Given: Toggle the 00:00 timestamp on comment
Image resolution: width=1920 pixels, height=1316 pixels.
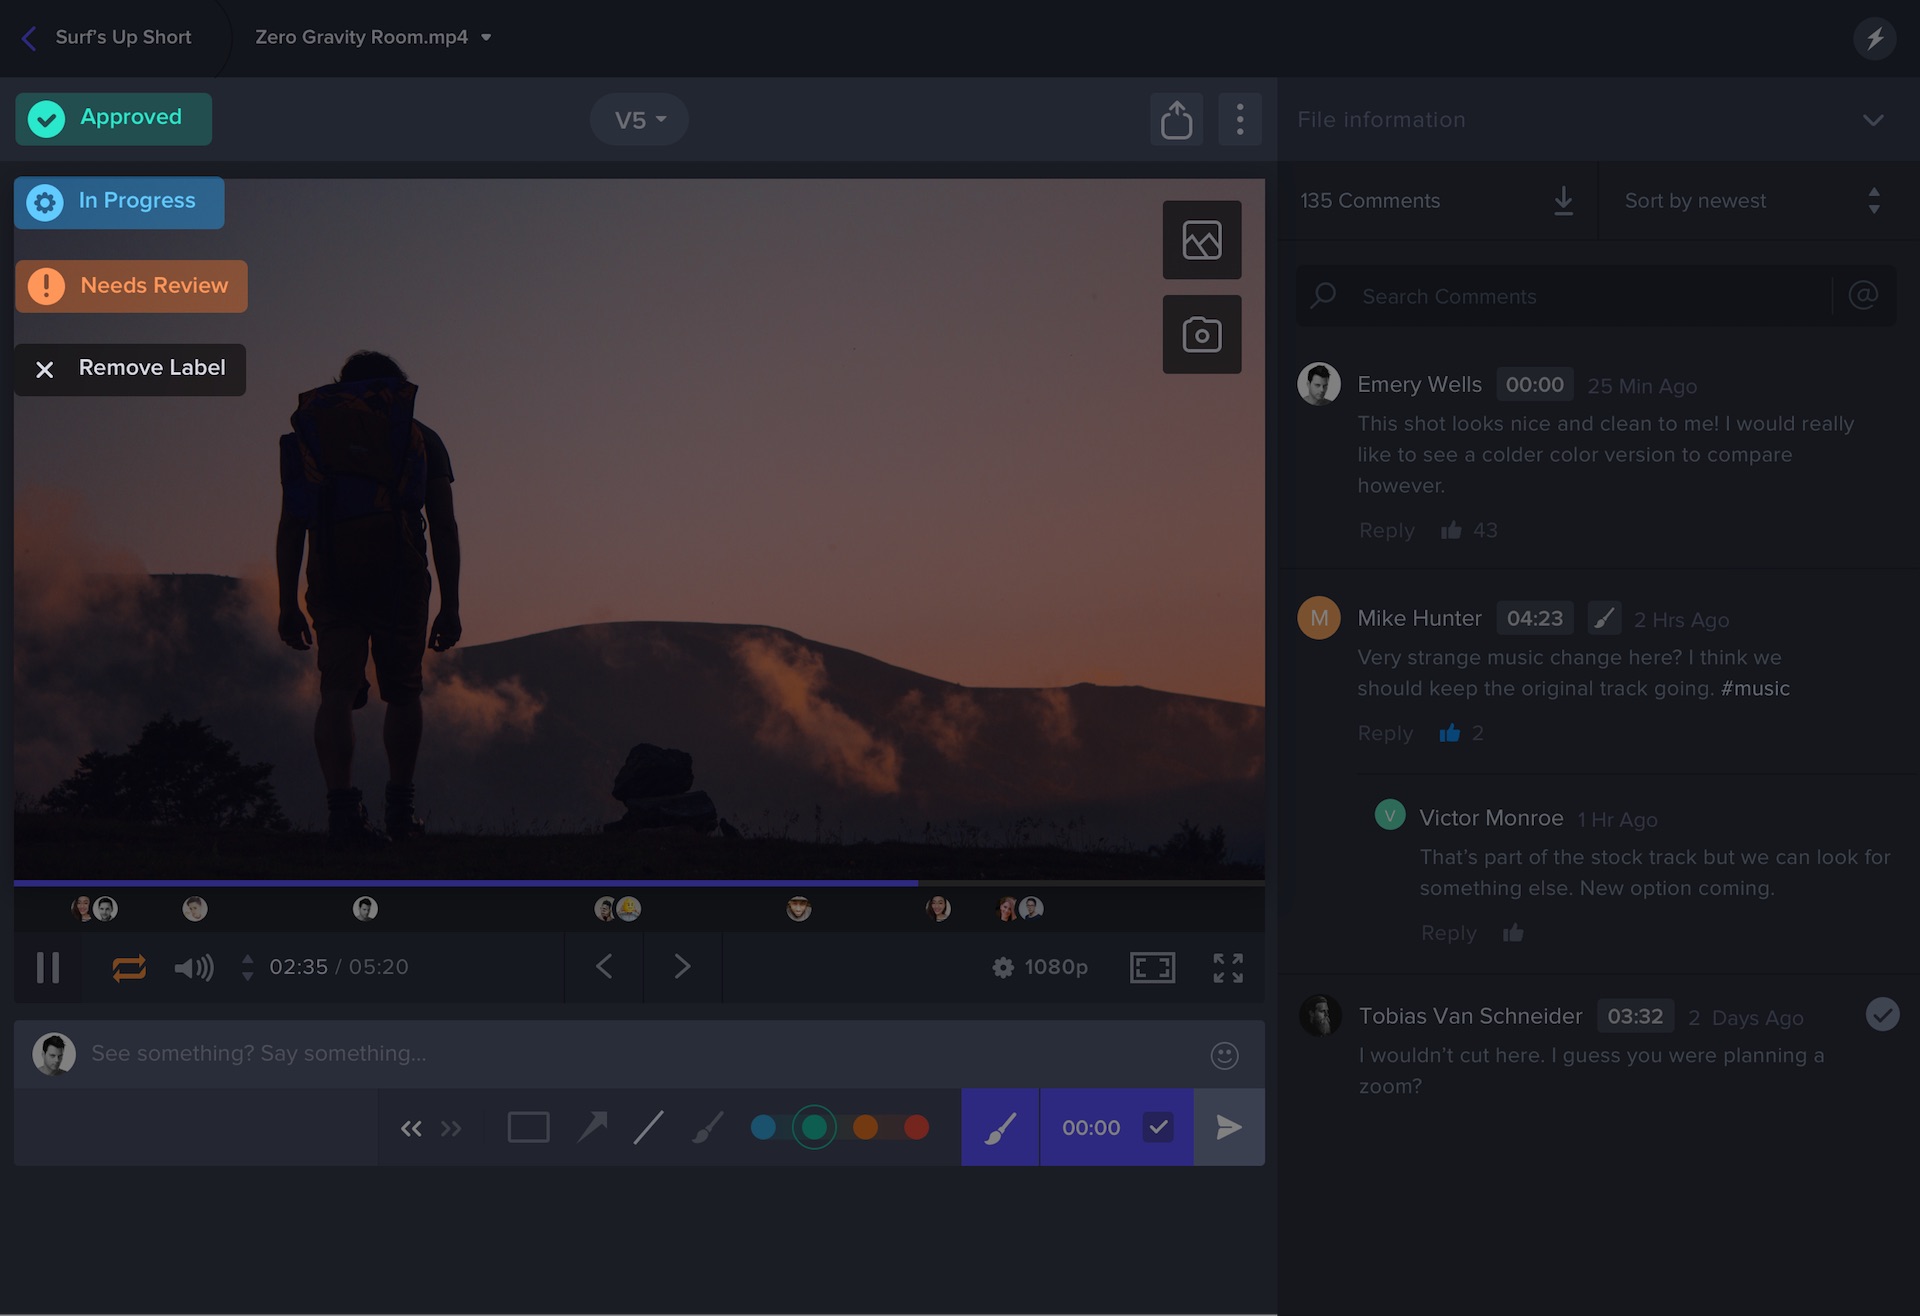Looking at the screenshot, I should [x=1115, y=1127].
